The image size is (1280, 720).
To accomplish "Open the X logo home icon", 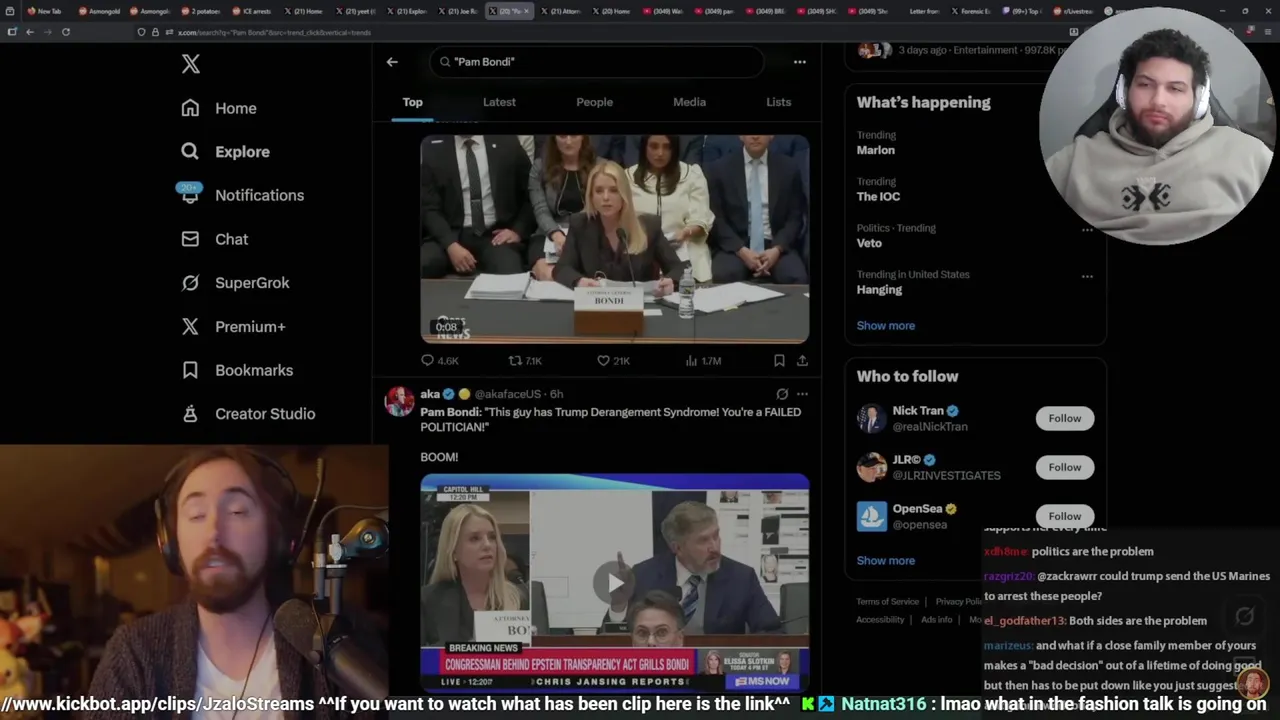I will (x=191, y=64).
